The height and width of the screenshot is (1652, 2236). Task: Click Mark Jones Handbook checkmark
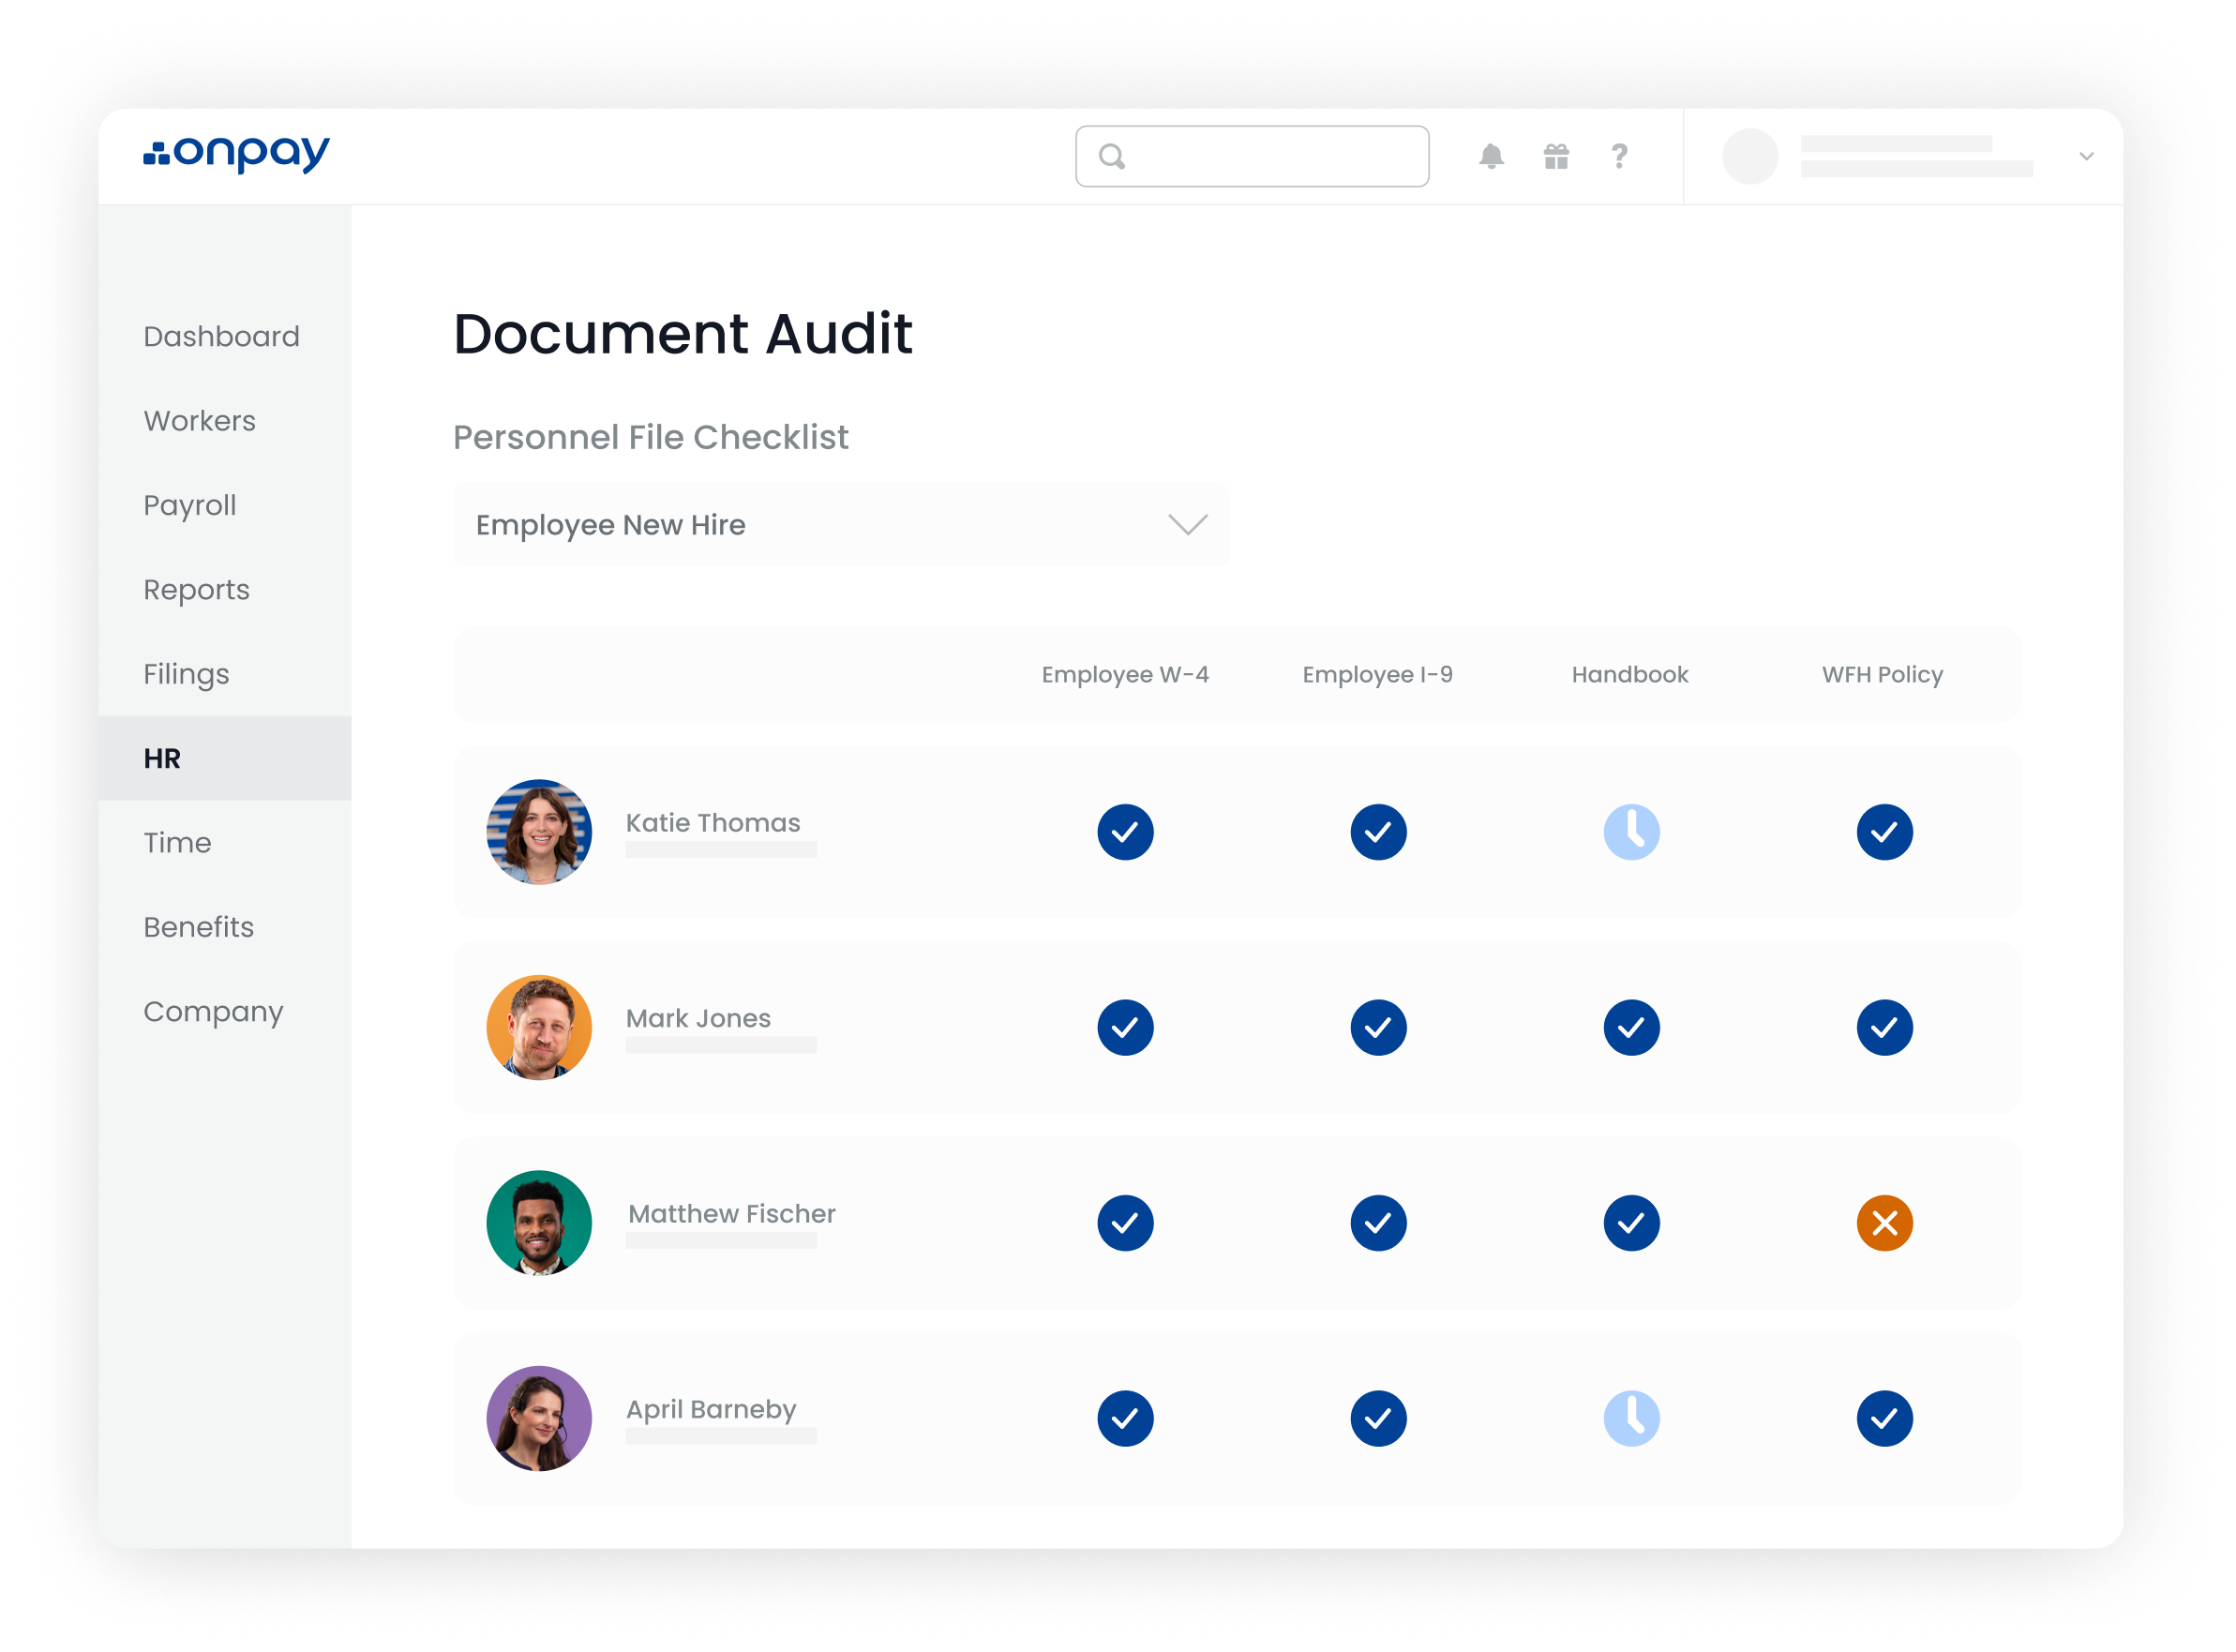[1631, 1027]
